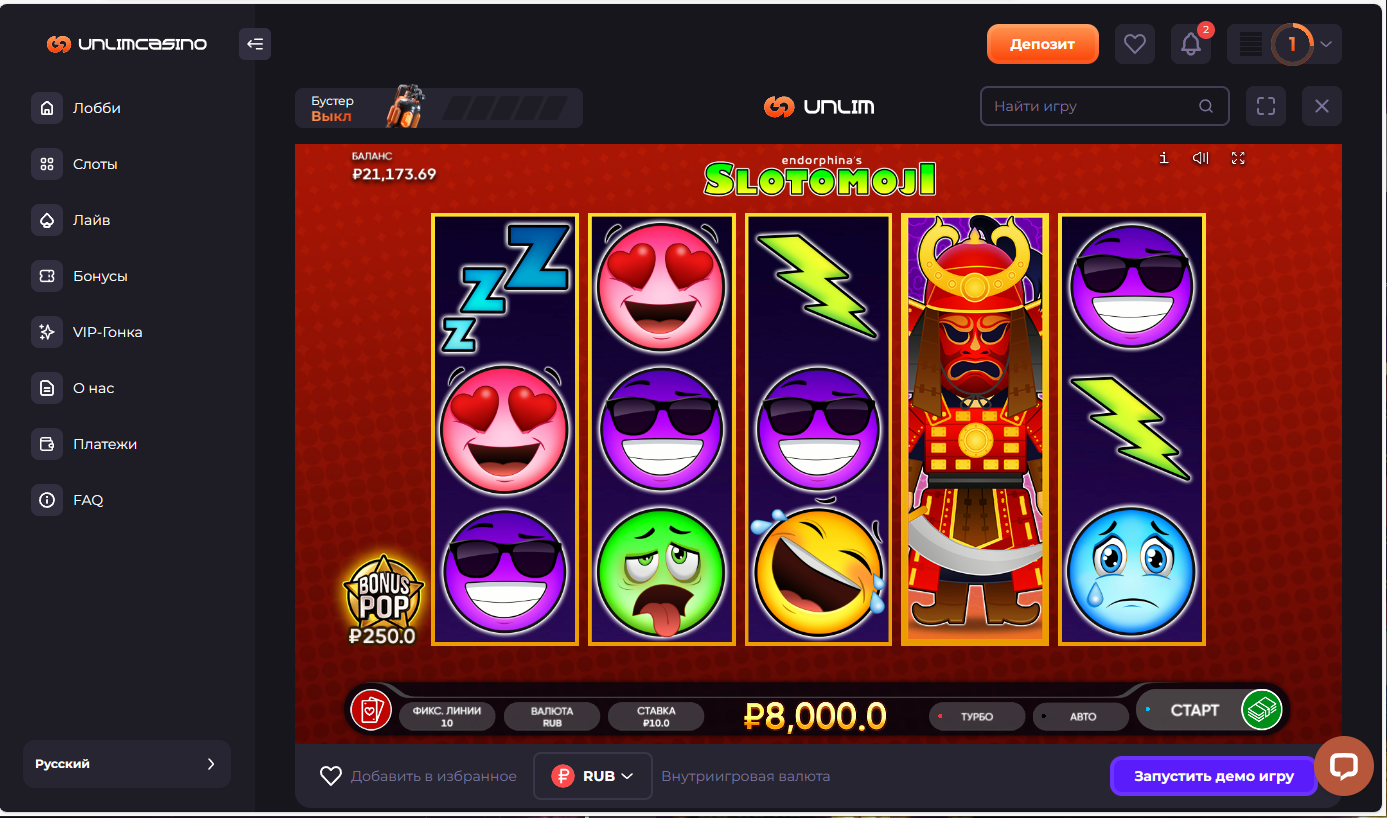Expand the Русский language selector
1387x818 pixels.
(127, 764)
